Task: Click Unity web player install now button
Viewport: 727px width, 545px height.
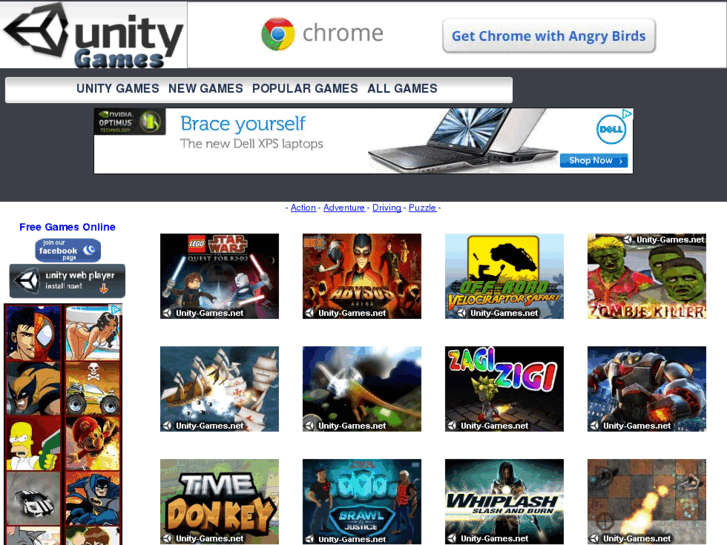Action: coord(67,281)
